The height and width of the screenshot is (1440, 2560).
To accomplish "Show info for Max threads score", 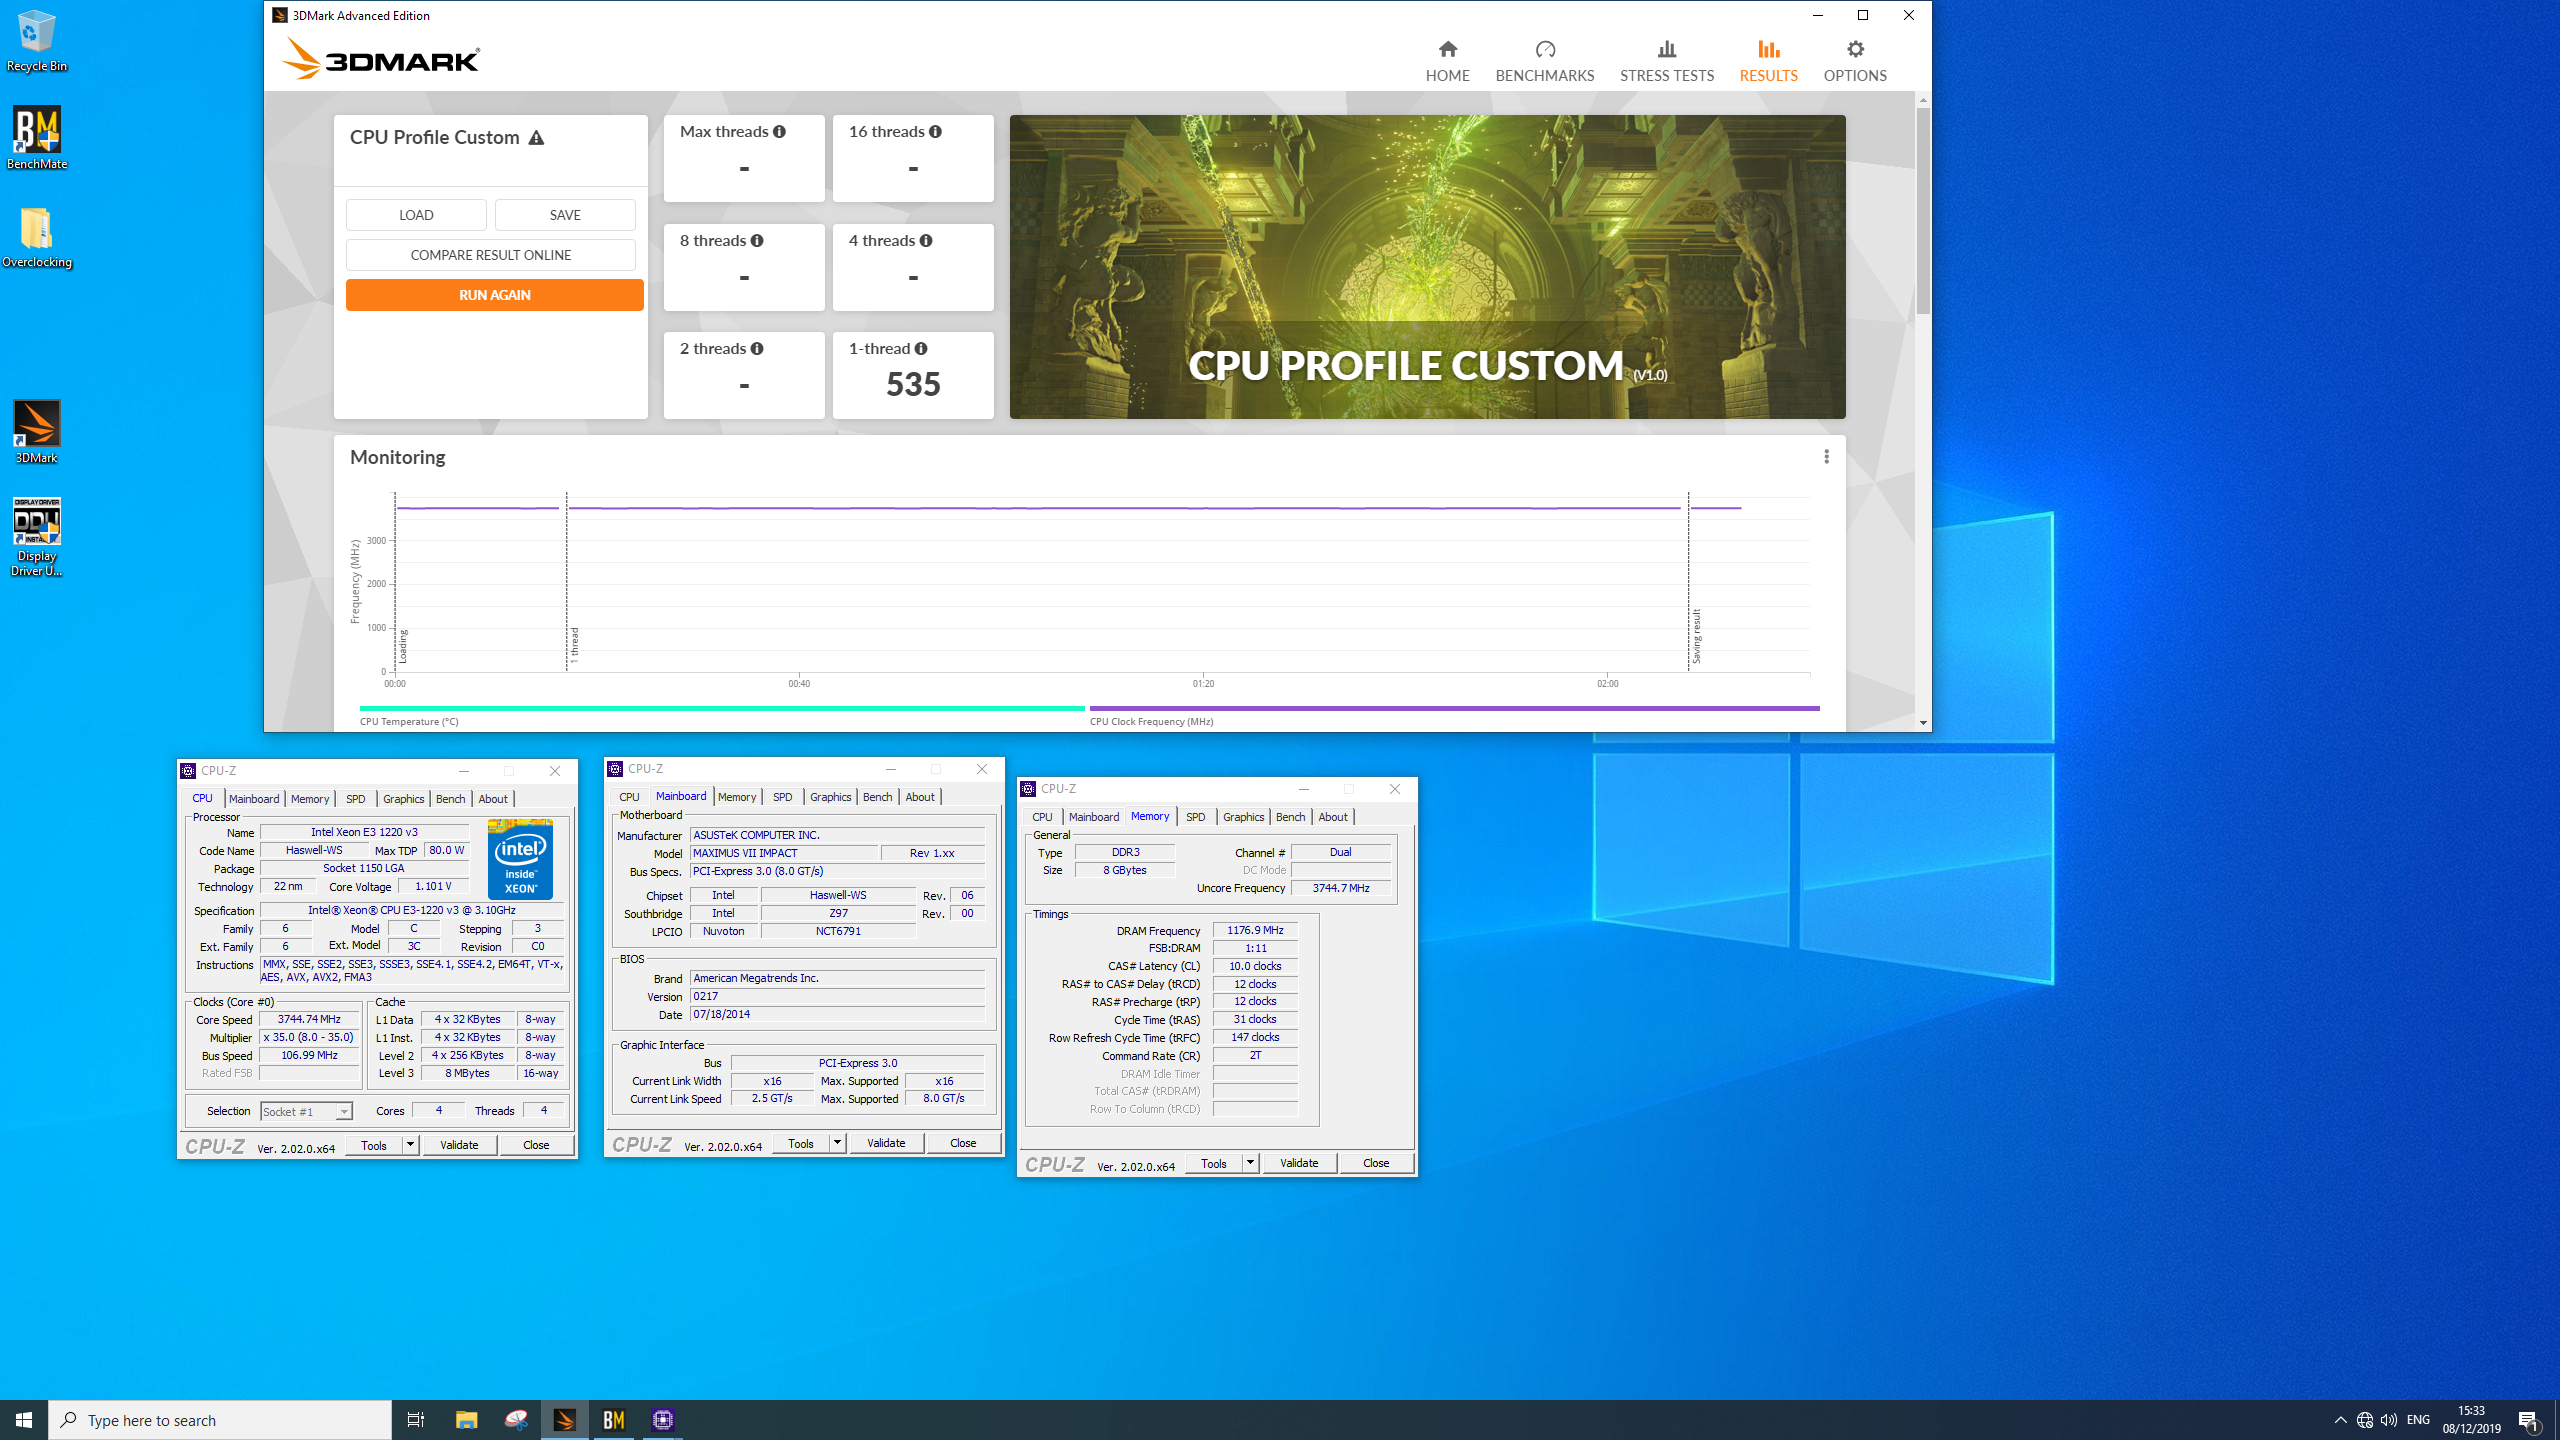I will click(779, 132).
